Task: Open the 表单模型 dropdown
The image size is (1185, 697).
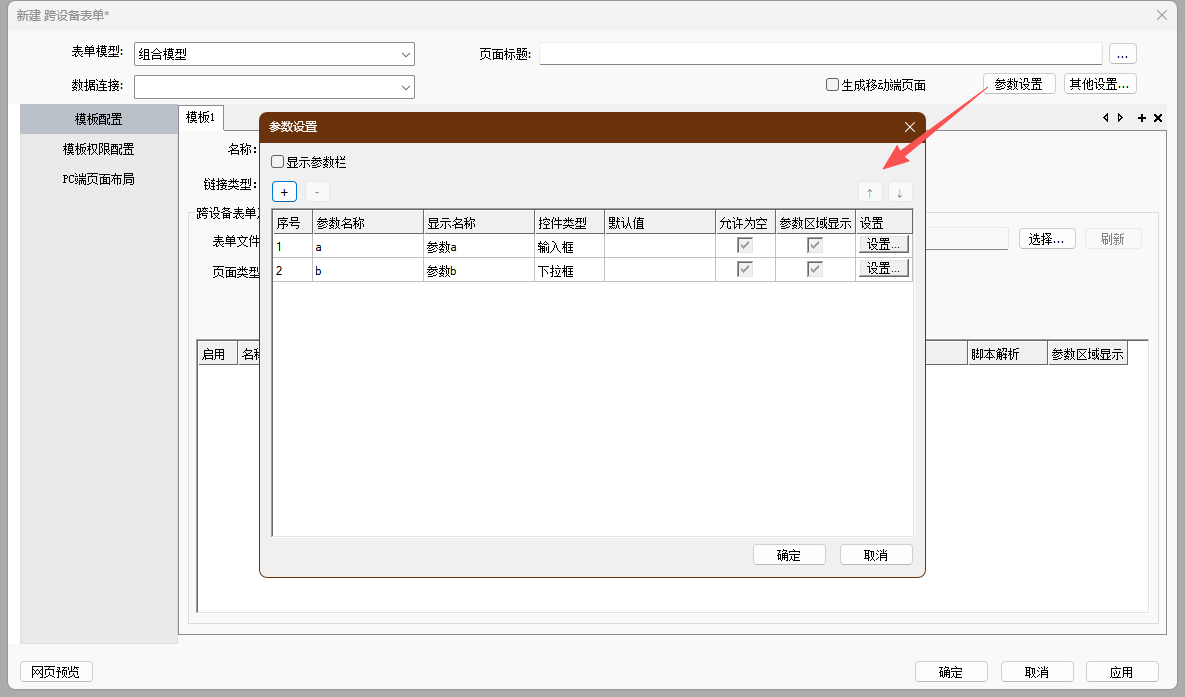Action: tap(406, 54)
